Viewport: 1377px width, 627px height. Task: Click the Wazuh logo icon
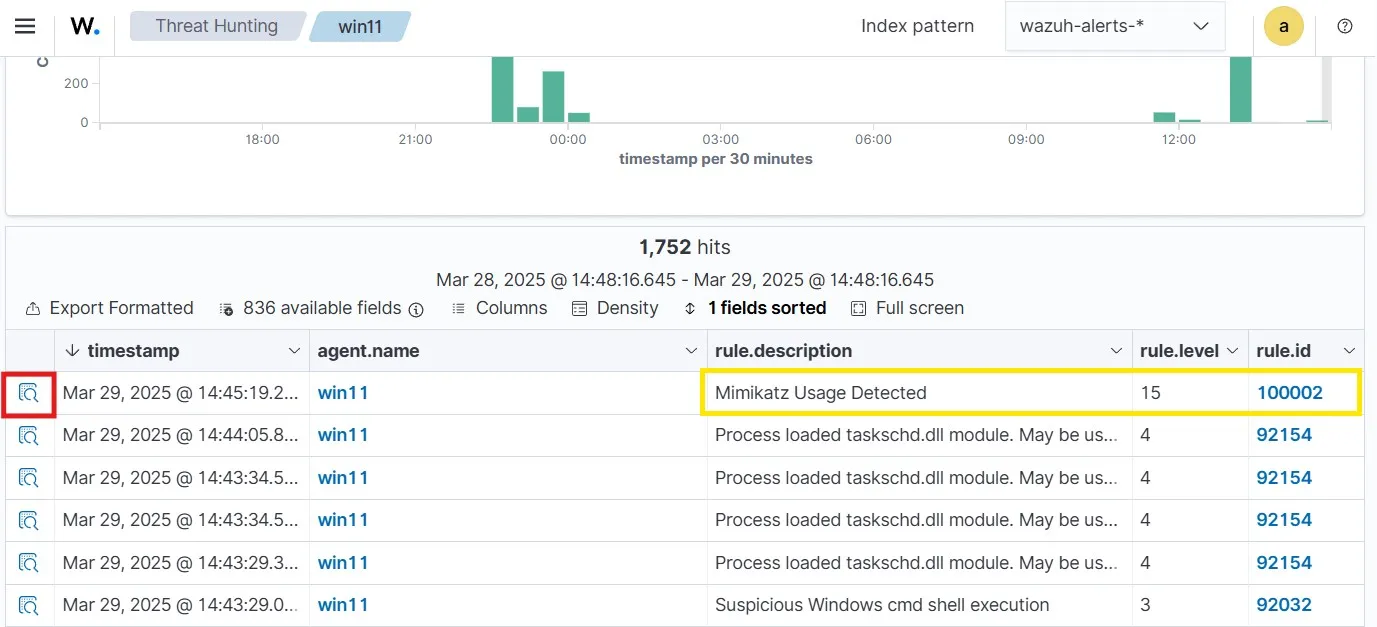coord(85,27)
